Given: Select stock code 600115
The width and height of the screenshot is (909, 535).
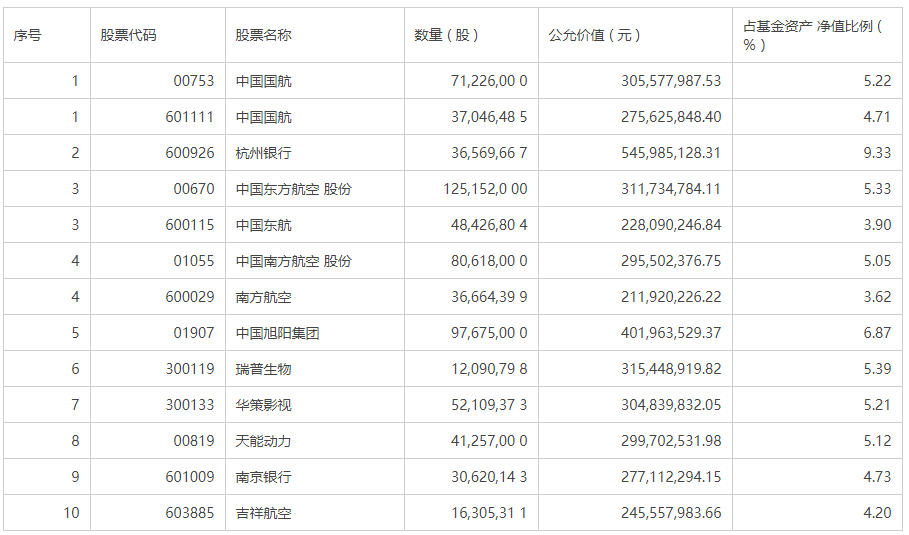Looking at the screenshot, I should point(190,225).
